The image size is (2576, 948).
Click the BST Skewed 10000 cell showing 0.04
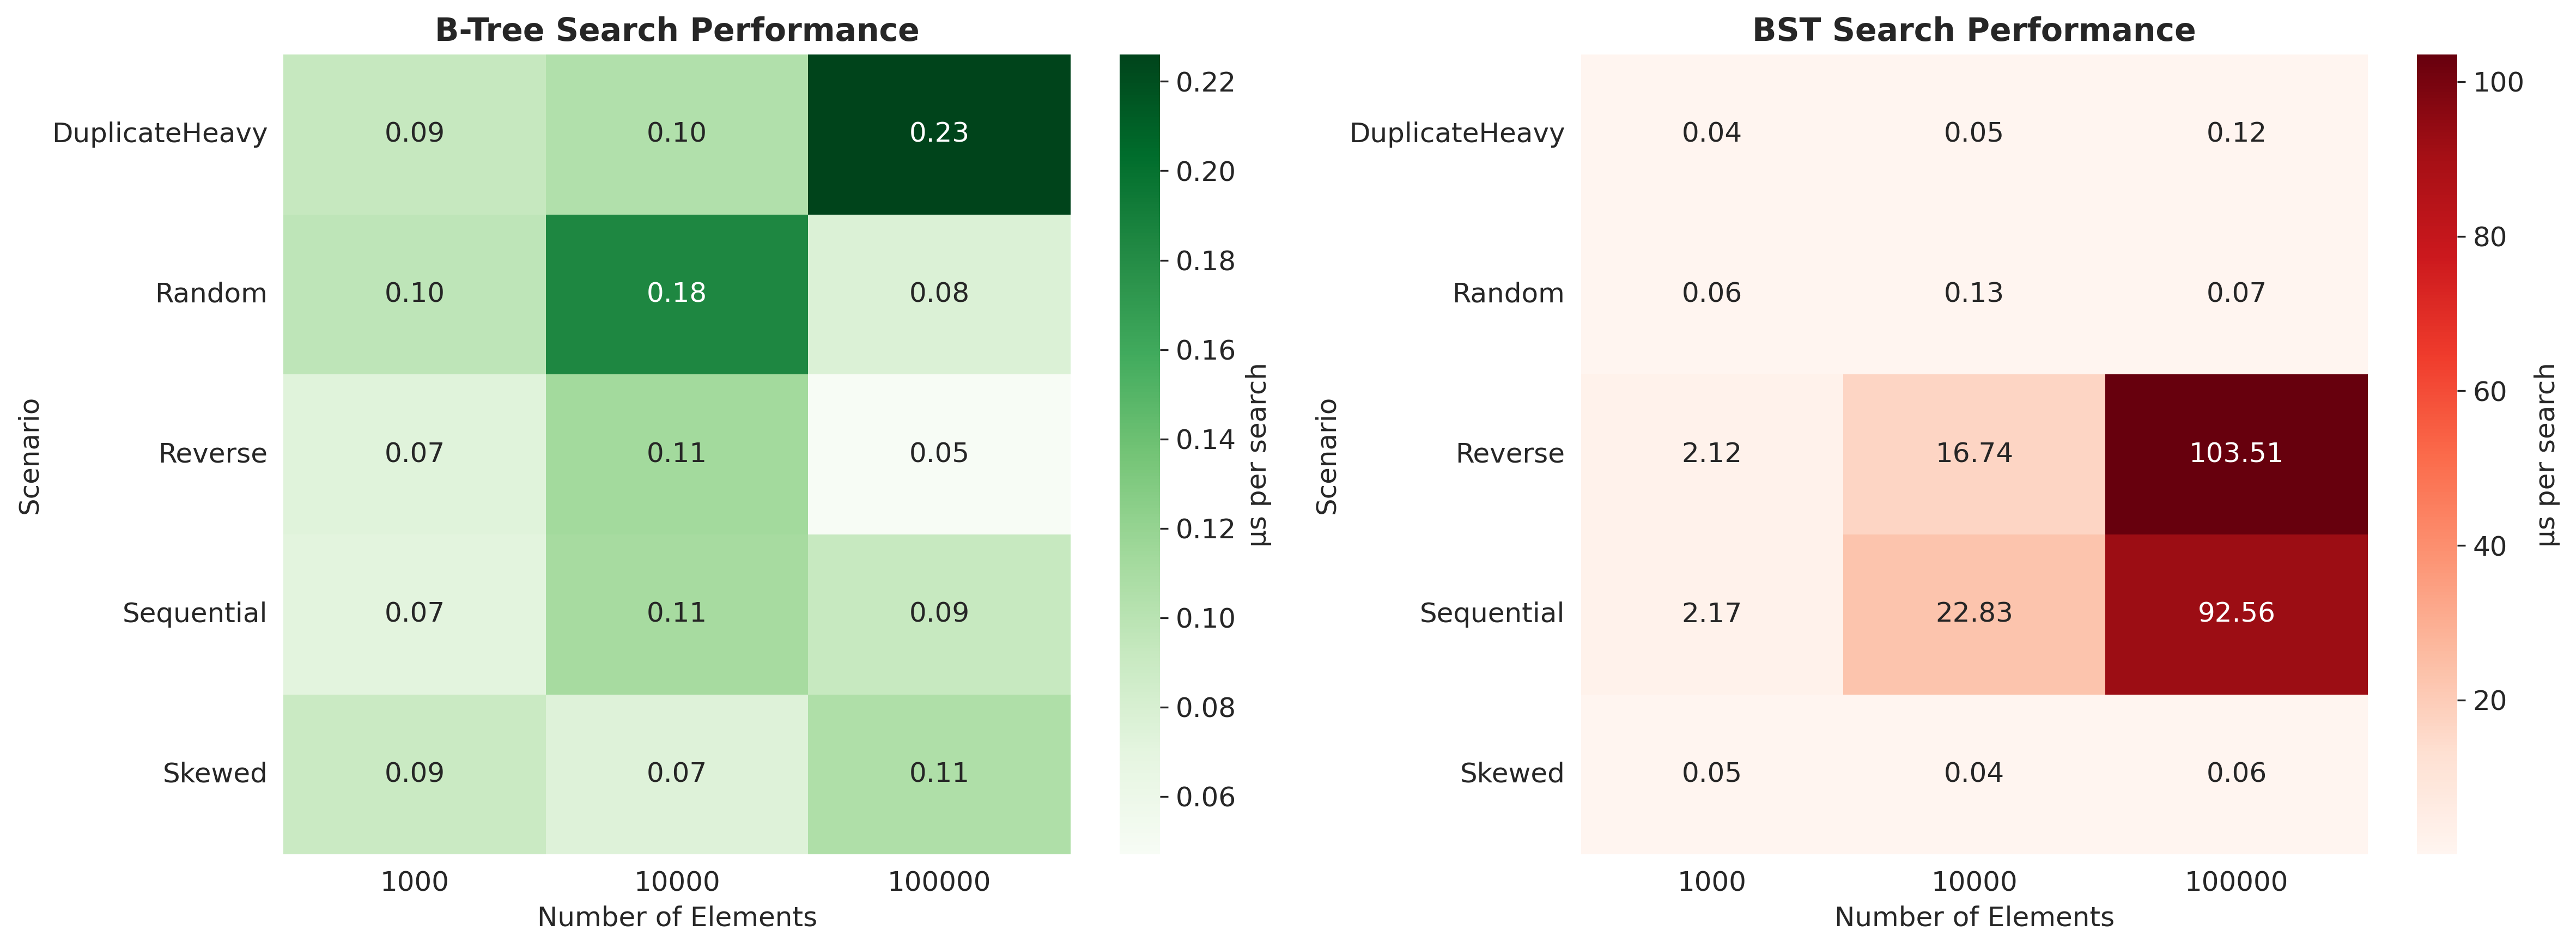point(1973,773)
